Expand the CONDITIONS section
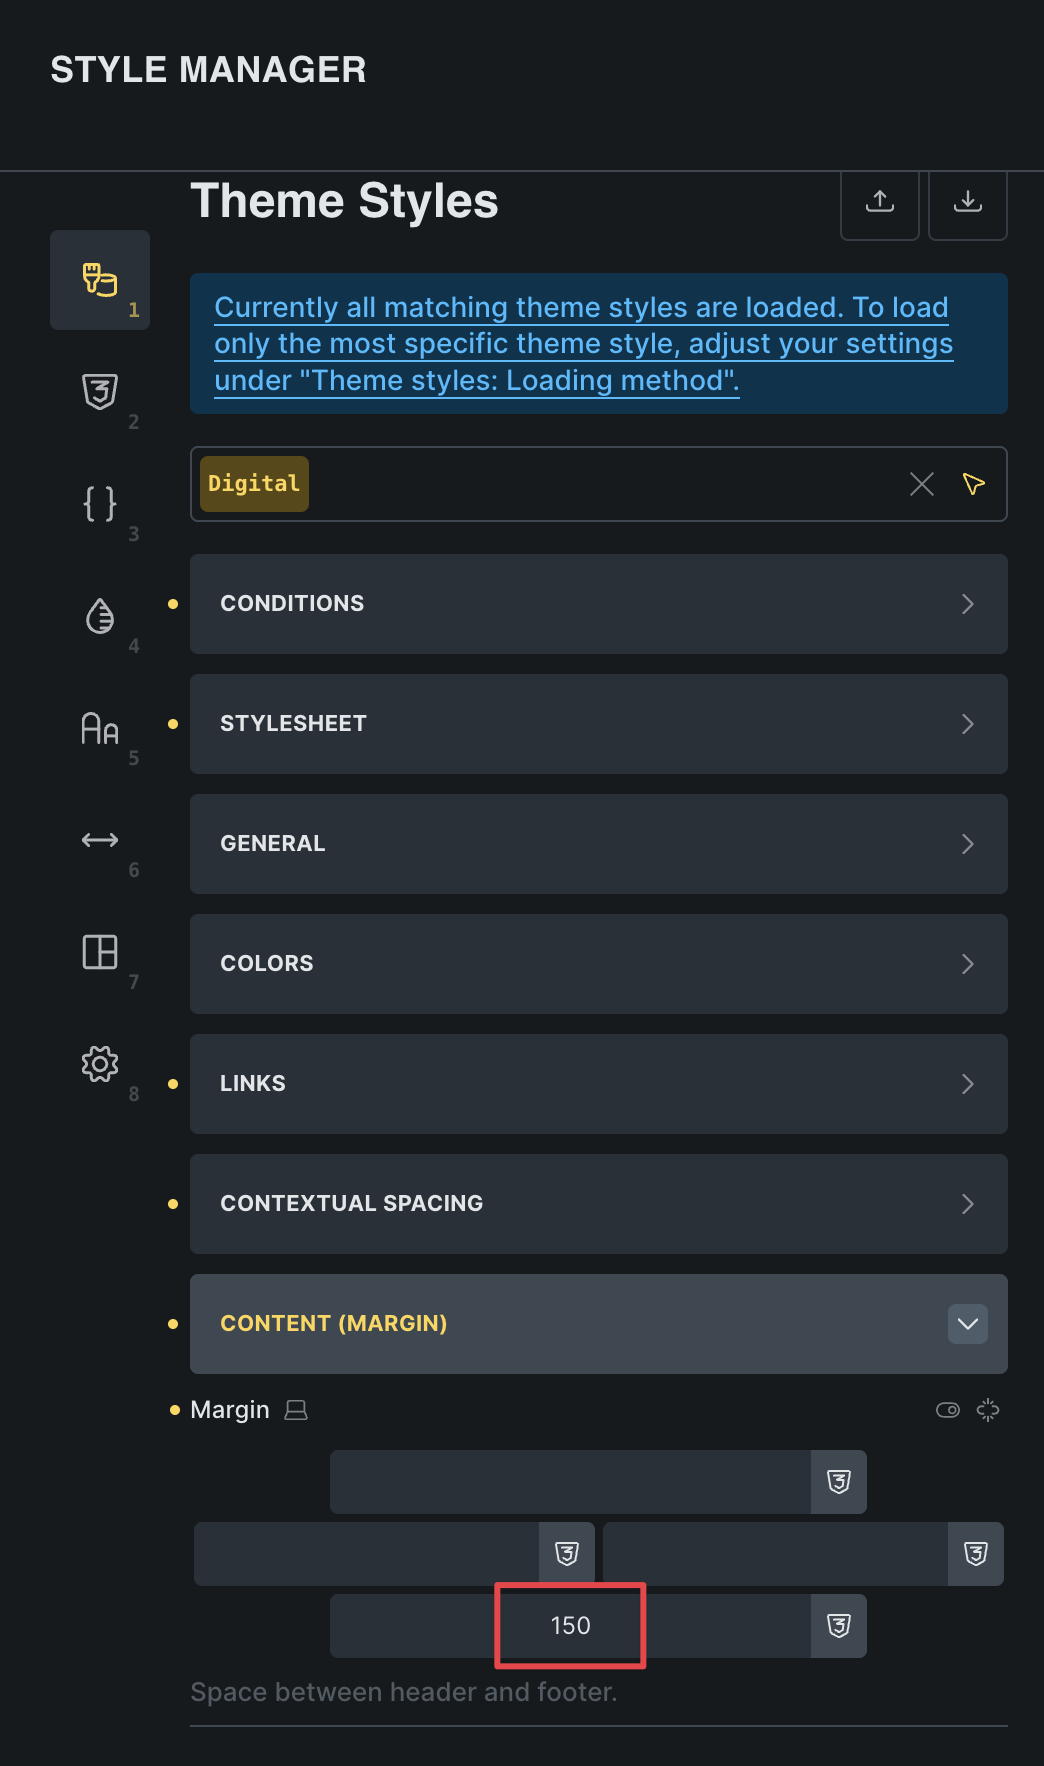Image resolution: width=1044 pixels, height=1766 pixels. point(598,604)
